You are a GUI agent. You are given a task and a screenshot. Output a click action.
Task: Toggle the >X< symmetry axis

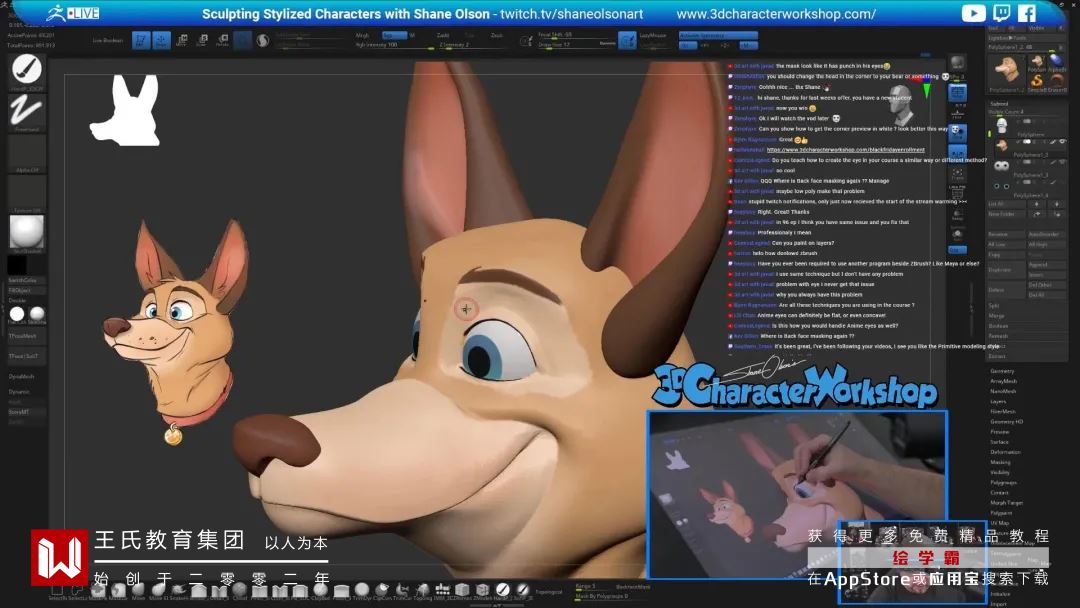point(687,45)
